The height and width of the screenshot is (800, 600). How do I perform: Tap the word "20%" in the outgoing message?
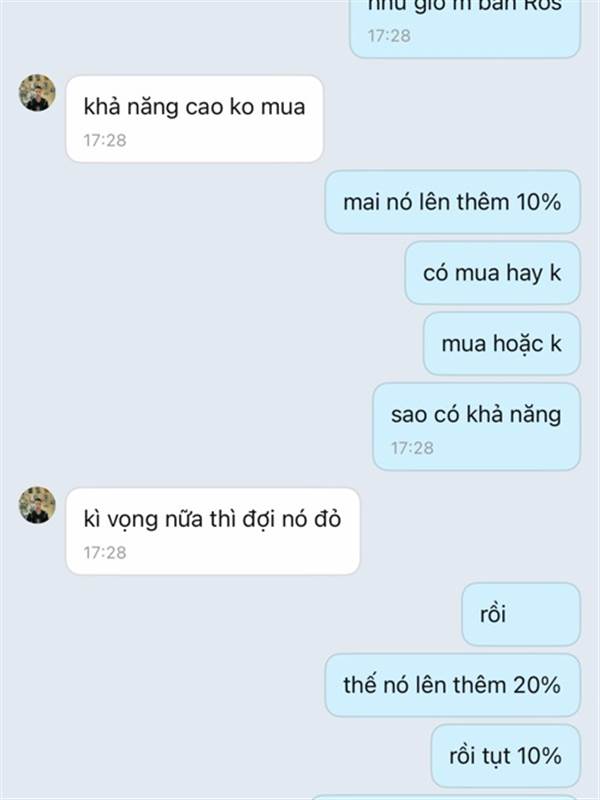(x=537, y=685)
